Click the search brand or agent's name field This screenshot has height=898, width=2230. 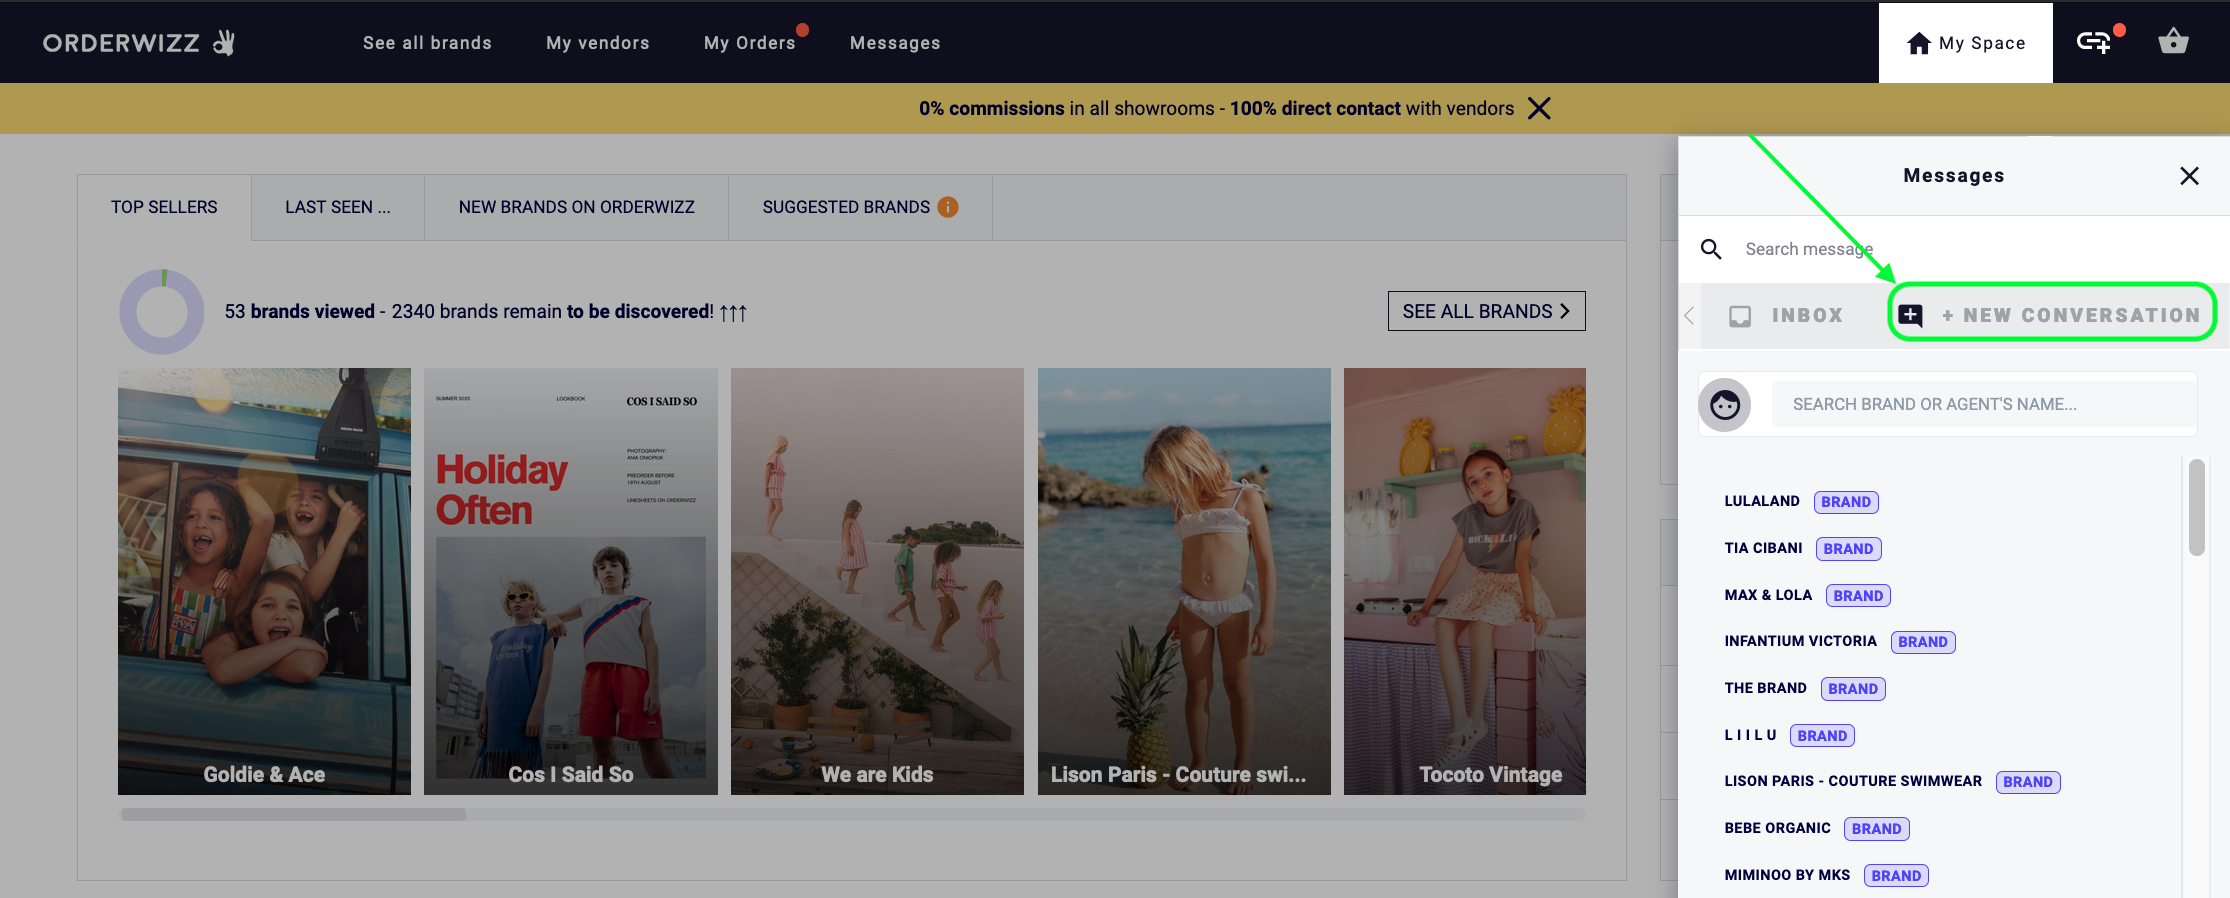(1984, 404)
